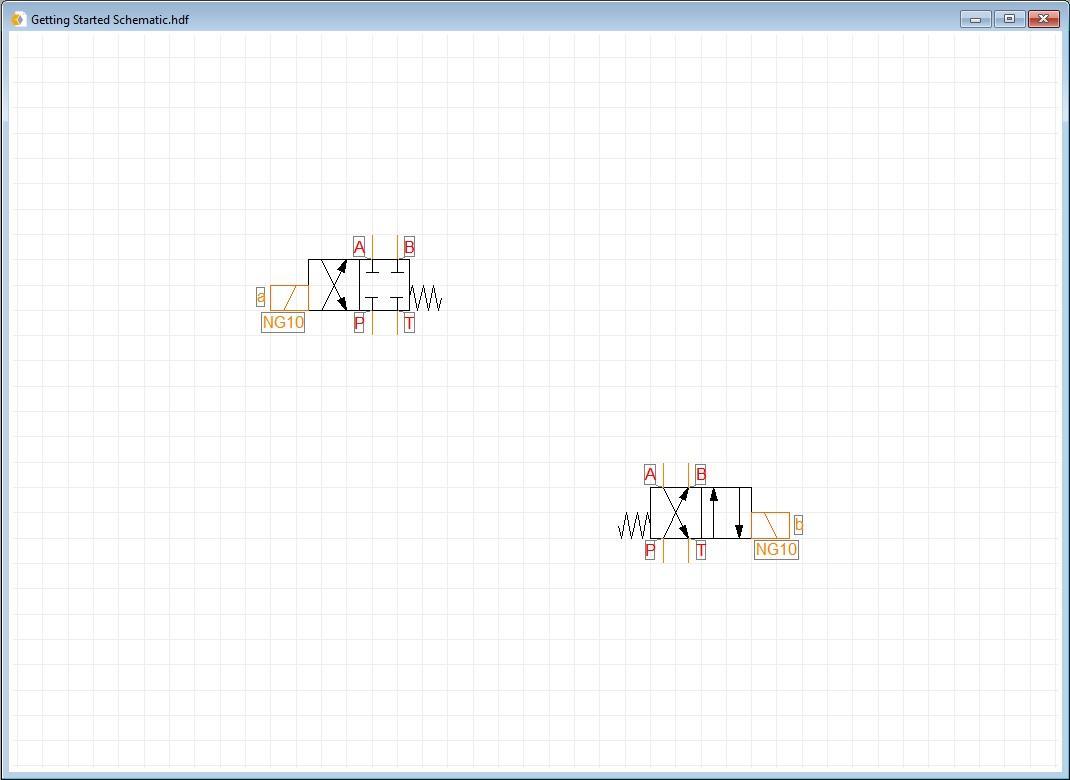This screenshot has height=780, width=1070.
Task: Select port label P on upper-left valve
Action: click(359, 323)
